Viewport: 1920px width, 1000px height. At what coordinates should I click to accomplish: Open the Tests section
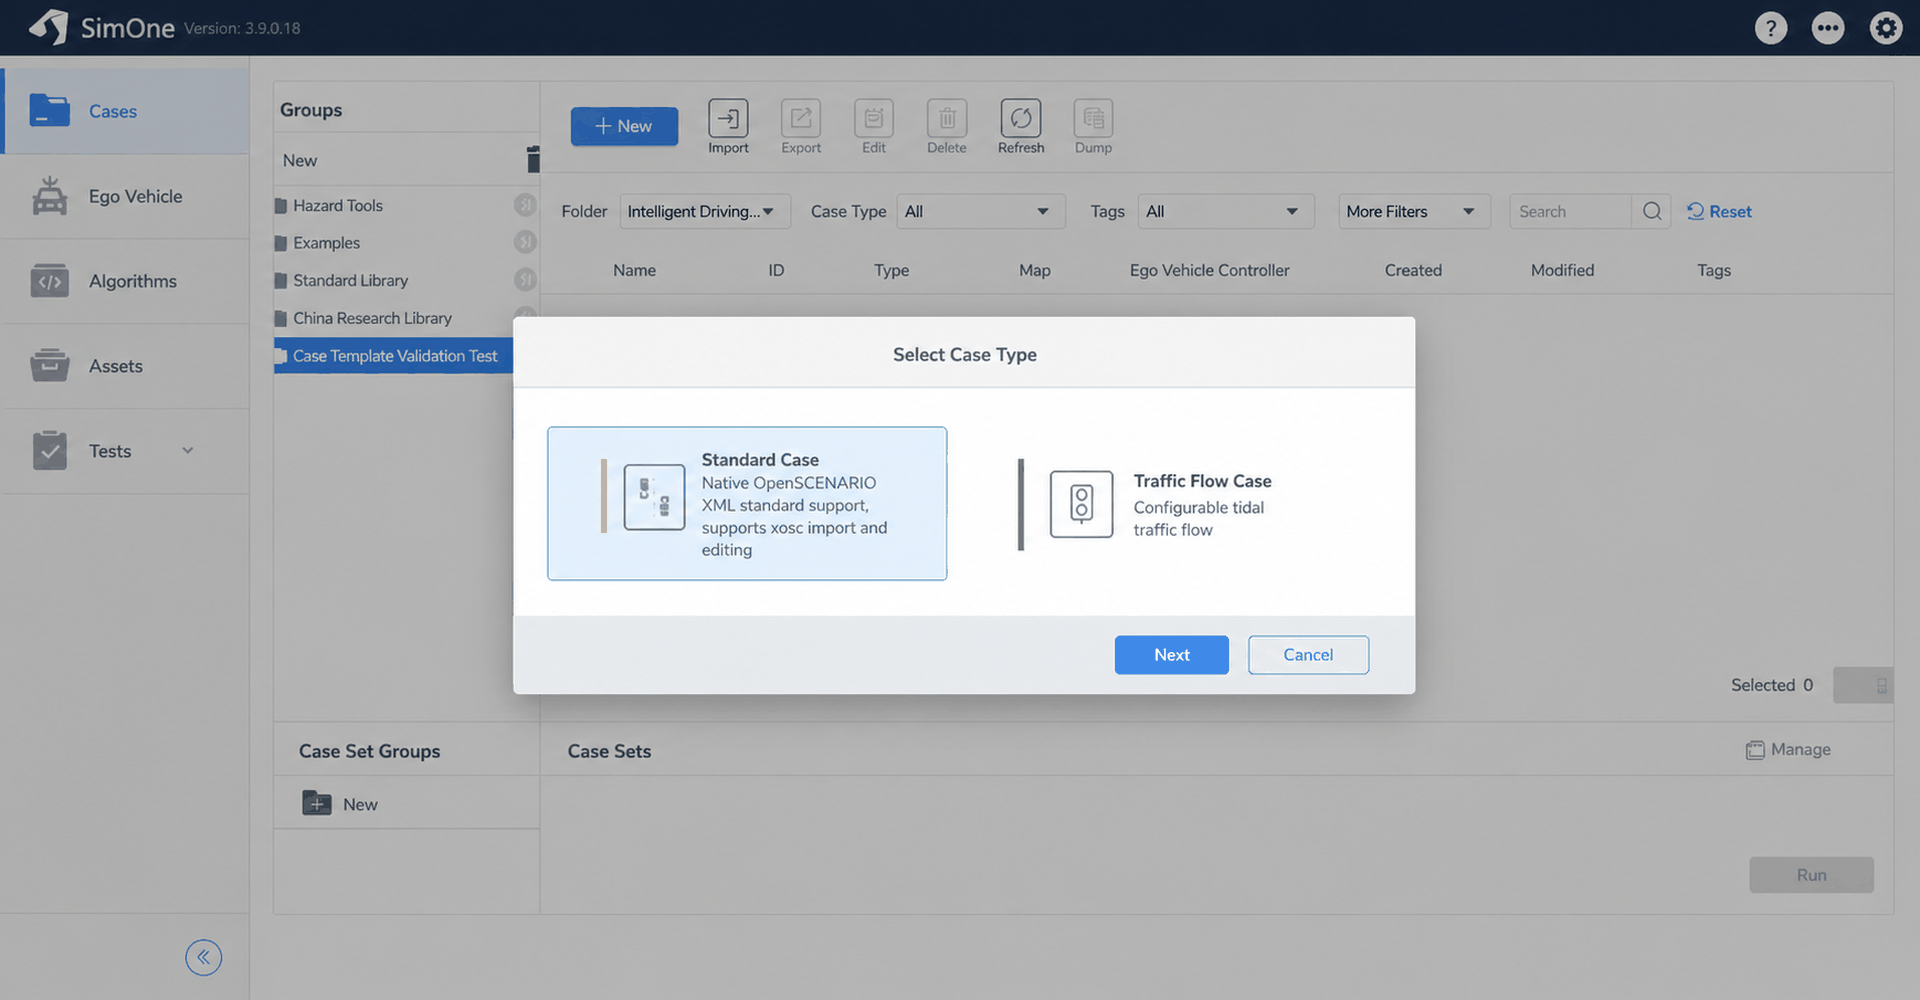coord(125,451)
